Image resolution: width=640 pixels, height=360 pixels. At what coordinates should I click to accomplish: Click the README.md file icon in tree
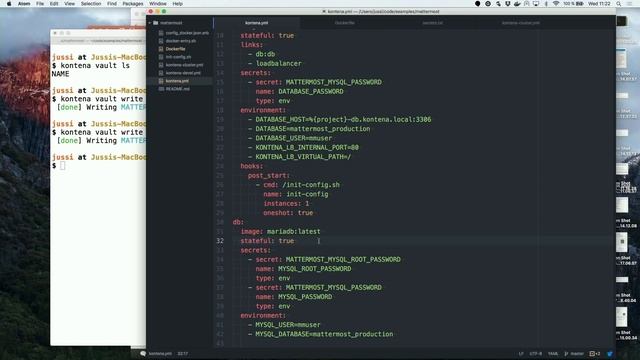161,89
